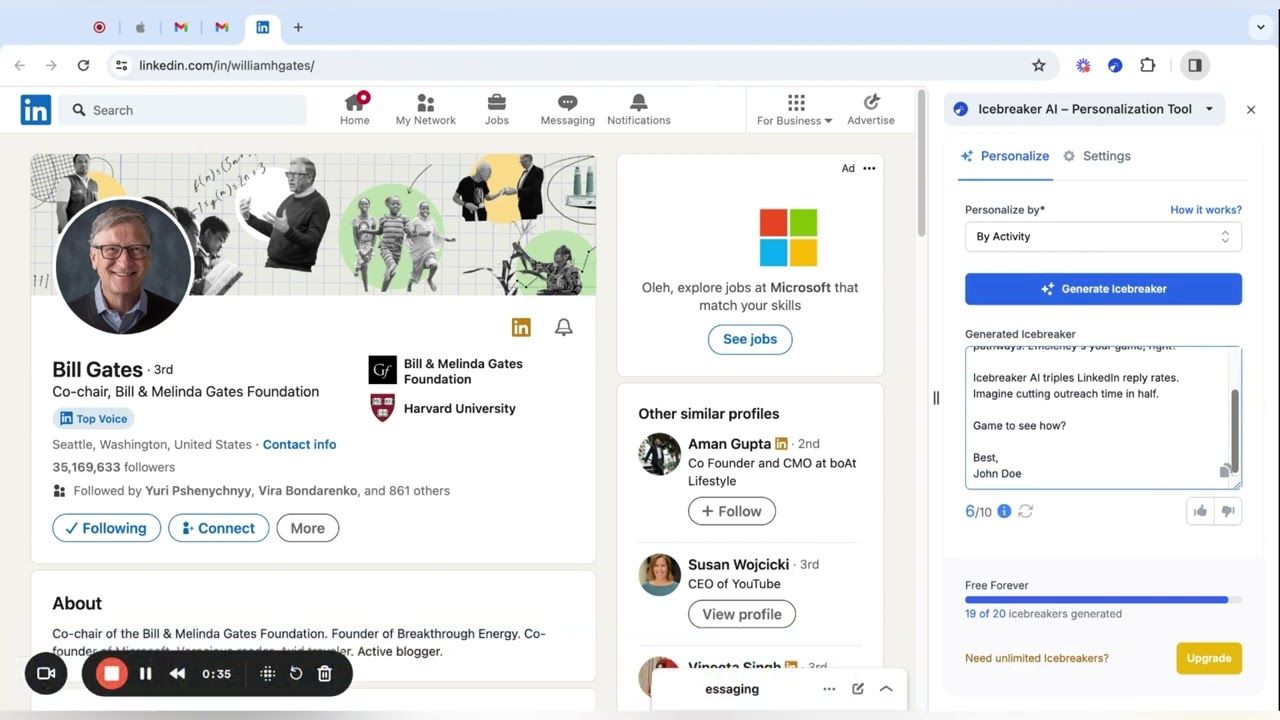Open Advertise icon
Image resolution: width=1280 pixels, height=720 pixels.
(871, 102)
